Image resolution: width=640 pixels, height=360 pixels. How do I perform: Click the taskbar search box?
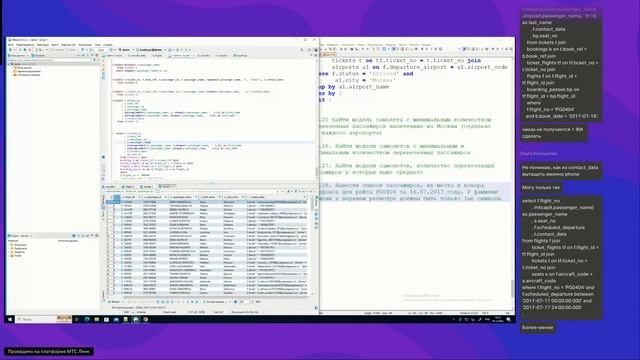click(x=43, y=319)
